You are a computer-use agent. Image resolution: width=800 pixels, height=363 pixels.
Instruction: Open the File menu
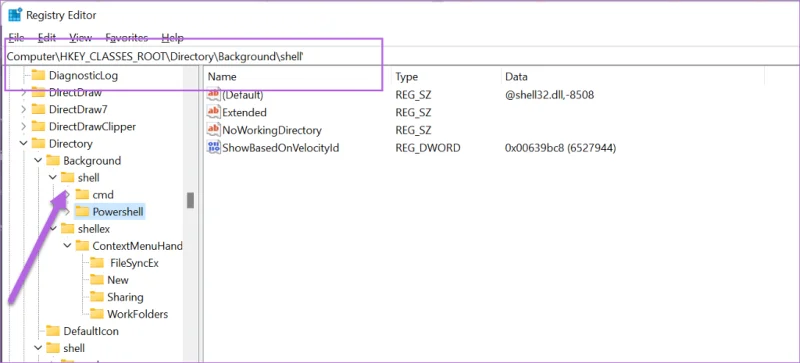tap(16, 38)
